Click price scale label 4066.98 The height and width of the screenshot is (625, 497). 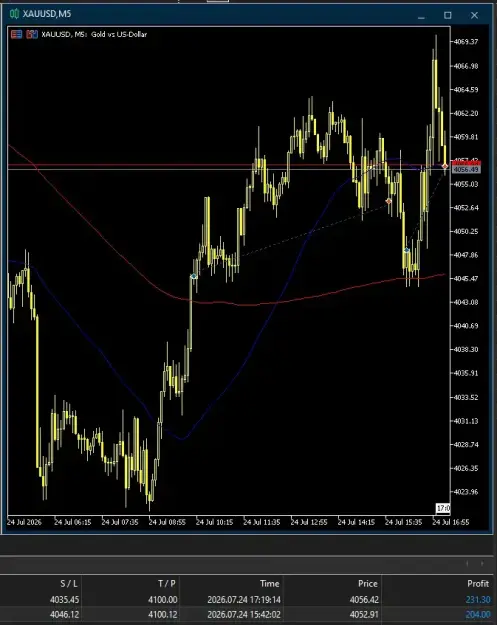466,66
